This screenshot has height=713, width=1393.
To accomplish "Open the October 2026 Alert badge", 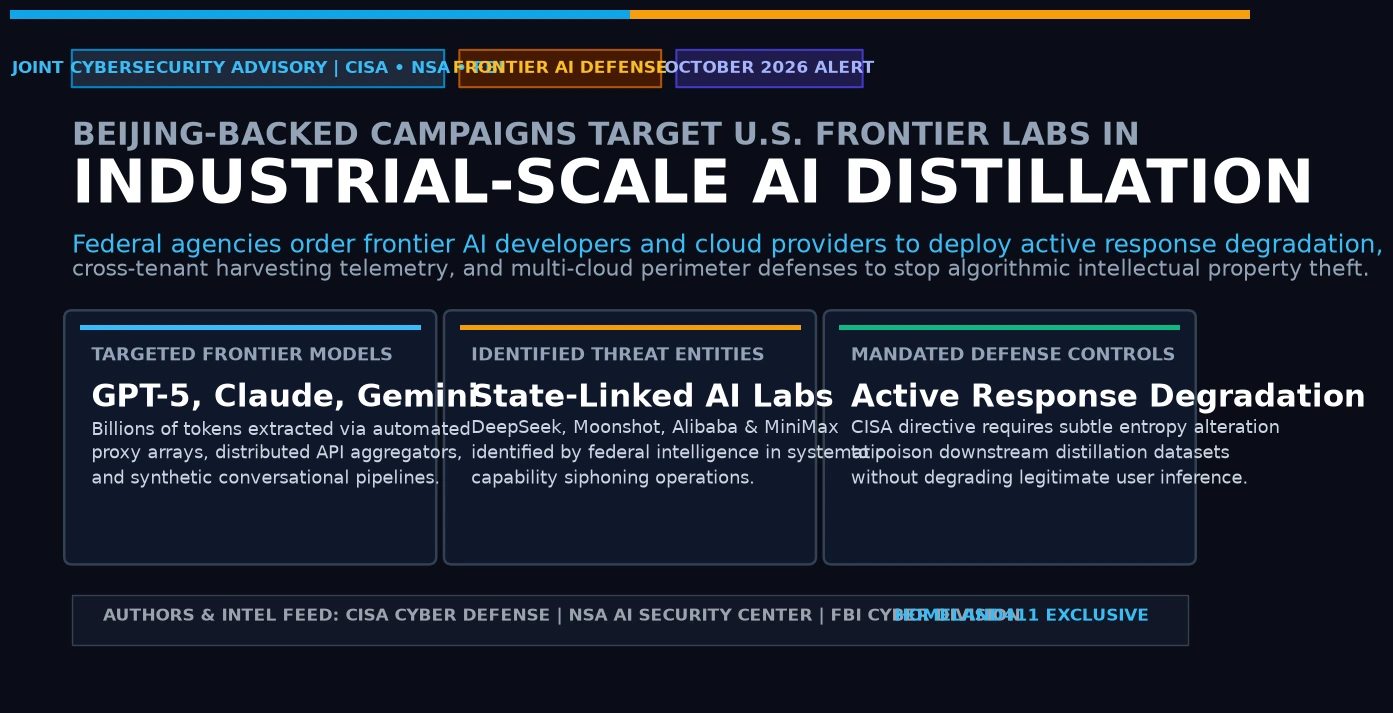I will [769, 68].
